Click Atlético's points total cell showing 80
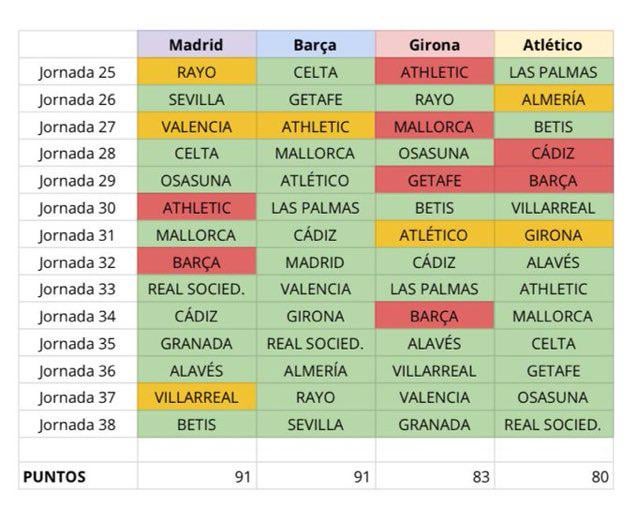This screenshot has width=637, height=508. coord(553,477)
